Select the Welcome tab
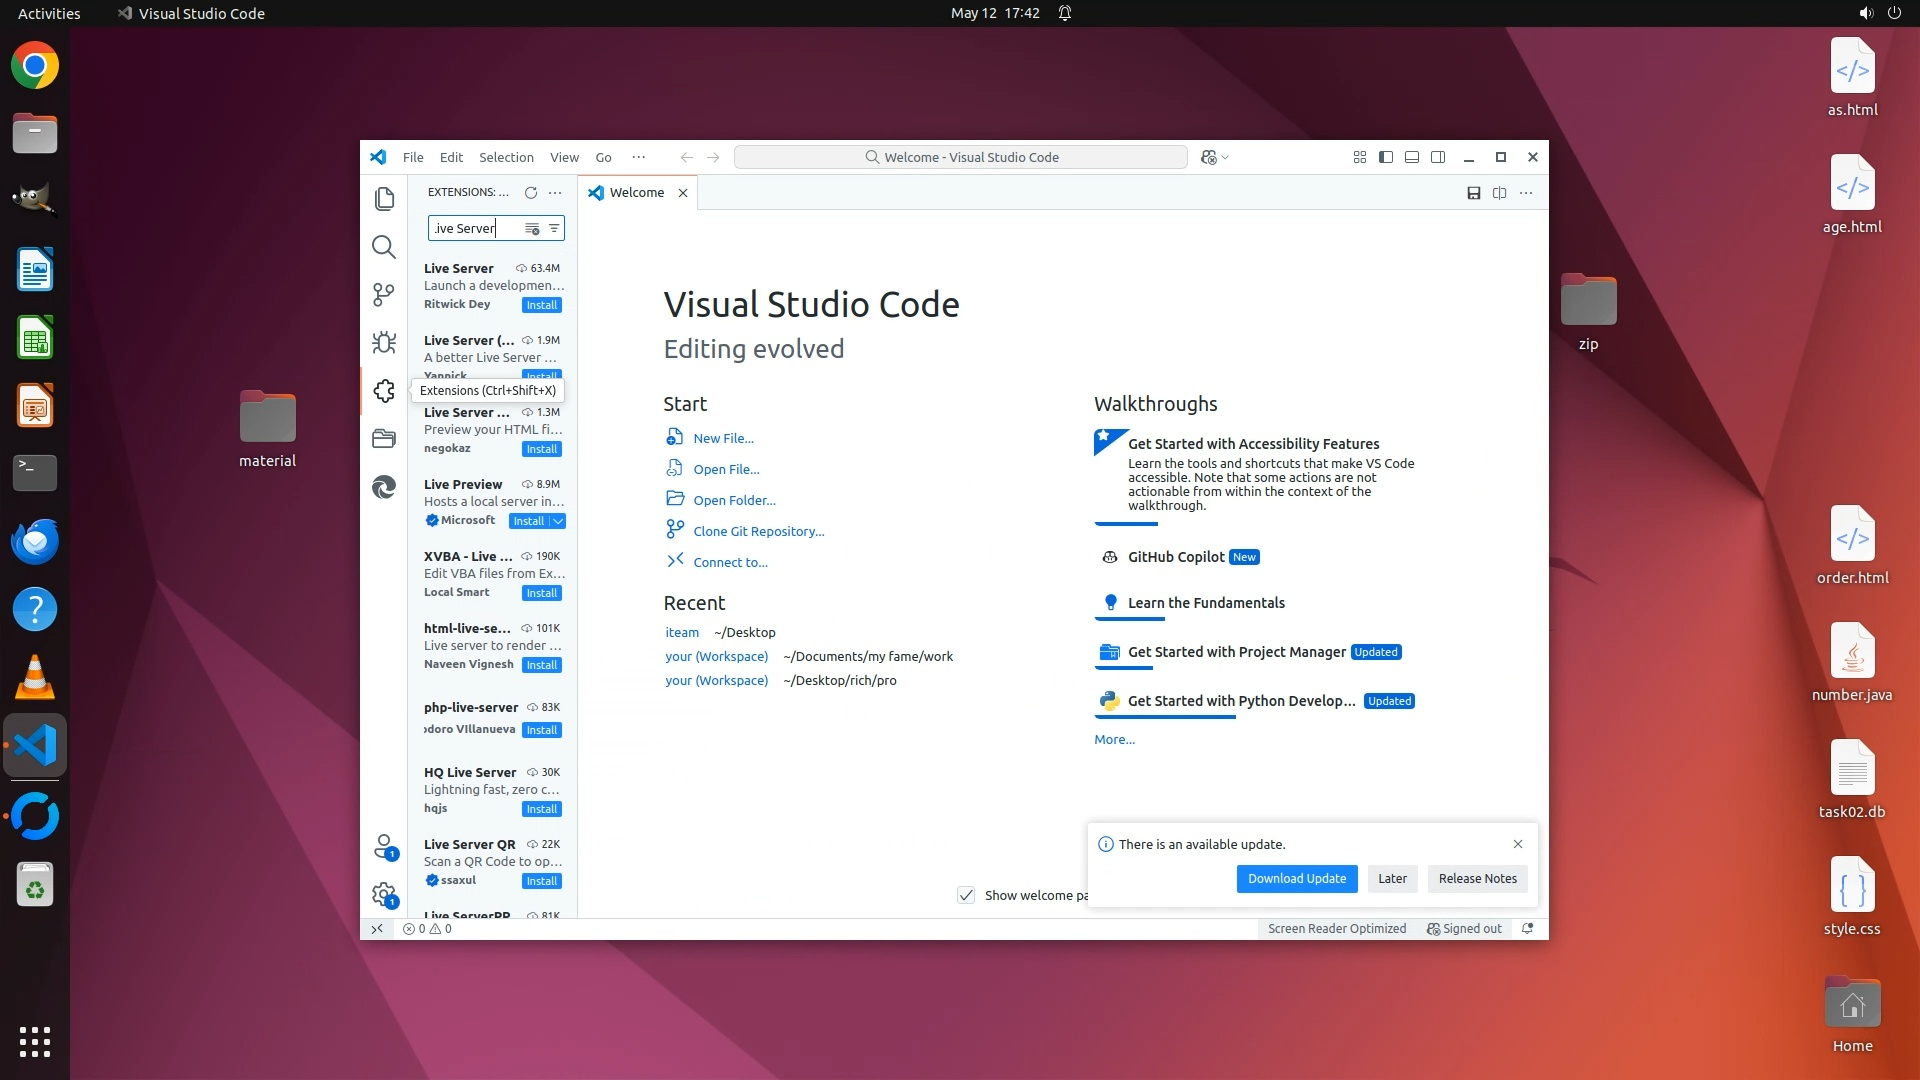The width and height of the screenshot is (1920, 1080). [x=636, y=193]
